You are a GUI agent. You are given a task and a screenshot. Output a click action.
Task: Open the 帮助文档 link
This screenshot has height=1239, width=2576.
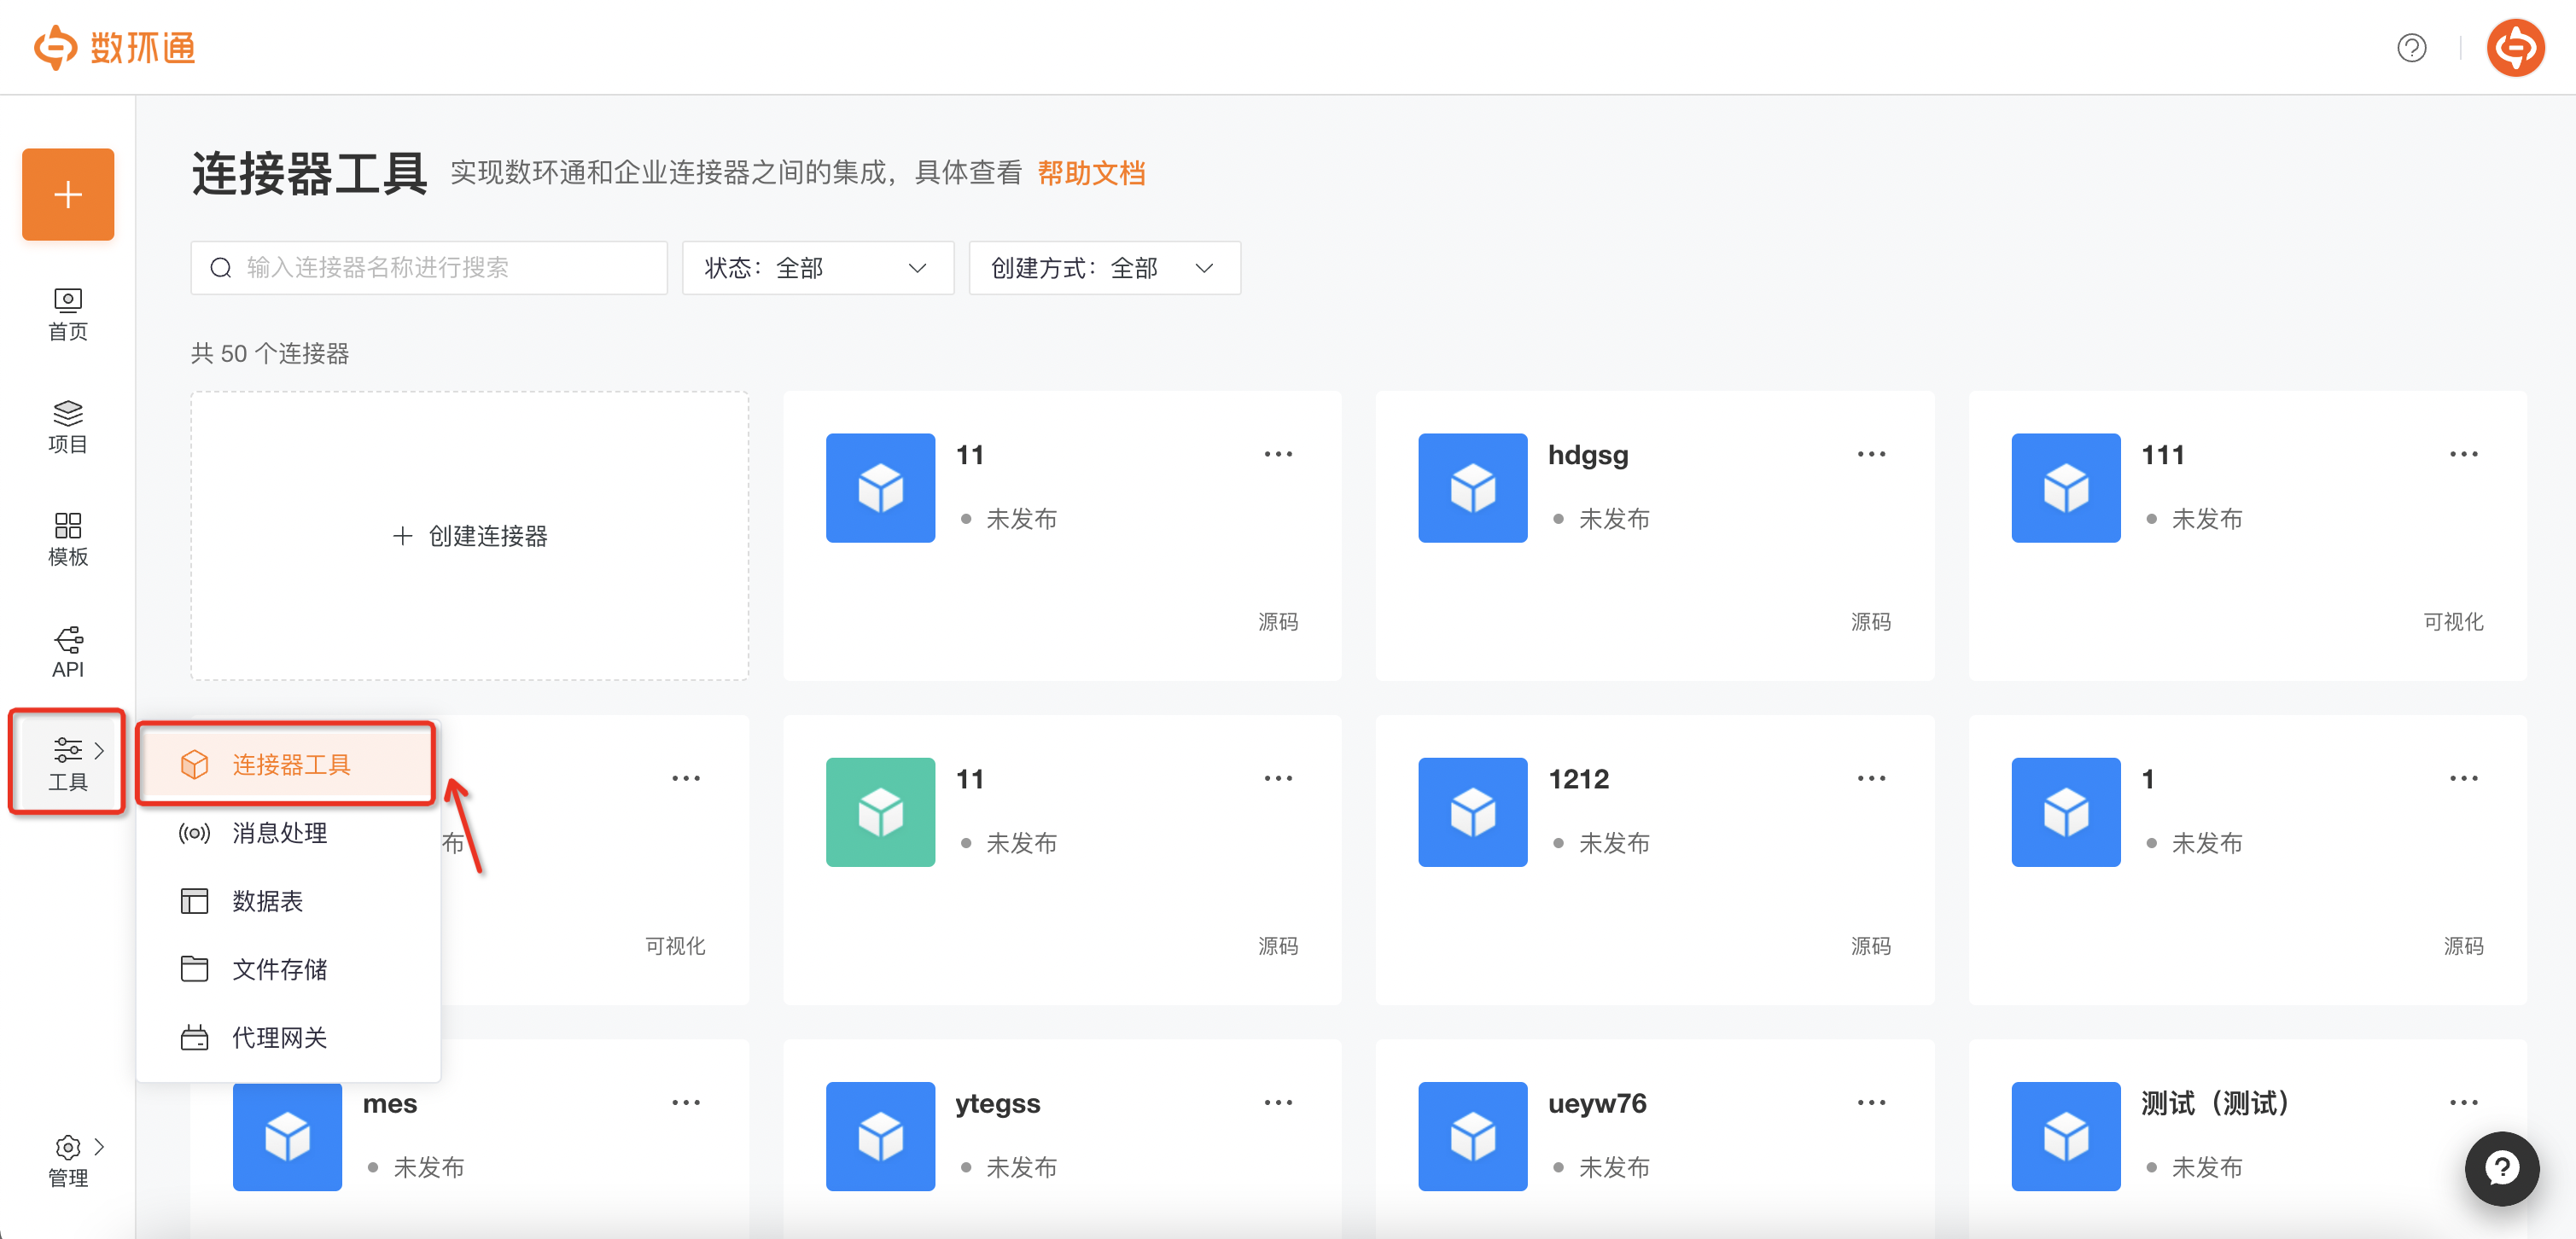(1091, 173)
